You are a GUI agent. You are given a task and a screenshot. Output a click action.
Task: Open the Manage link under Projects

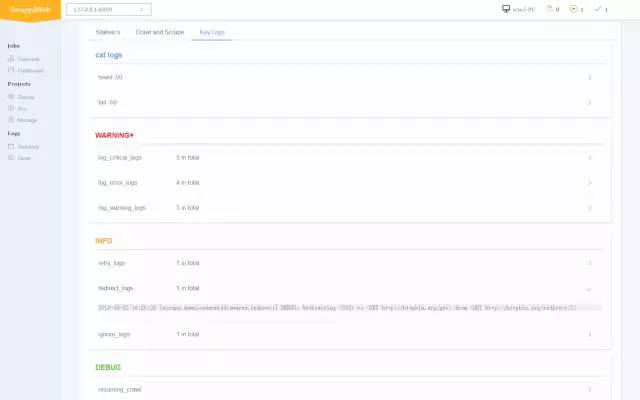pos(27,120)
